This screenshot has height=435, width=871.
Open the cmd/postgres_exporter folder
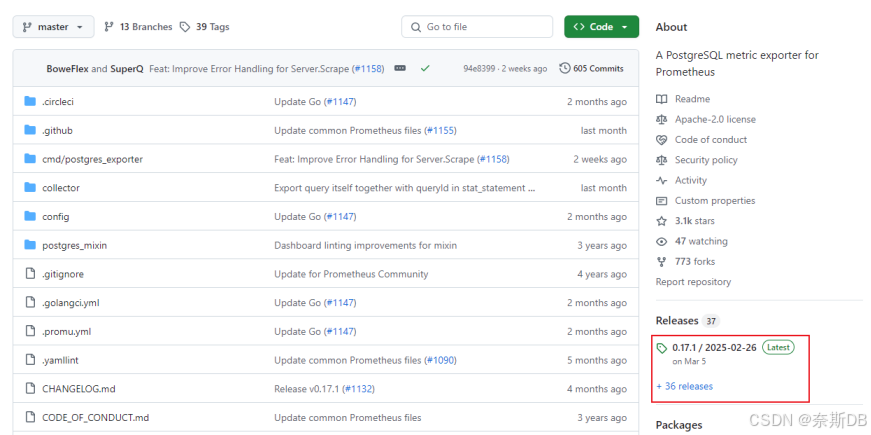point(92,159)
